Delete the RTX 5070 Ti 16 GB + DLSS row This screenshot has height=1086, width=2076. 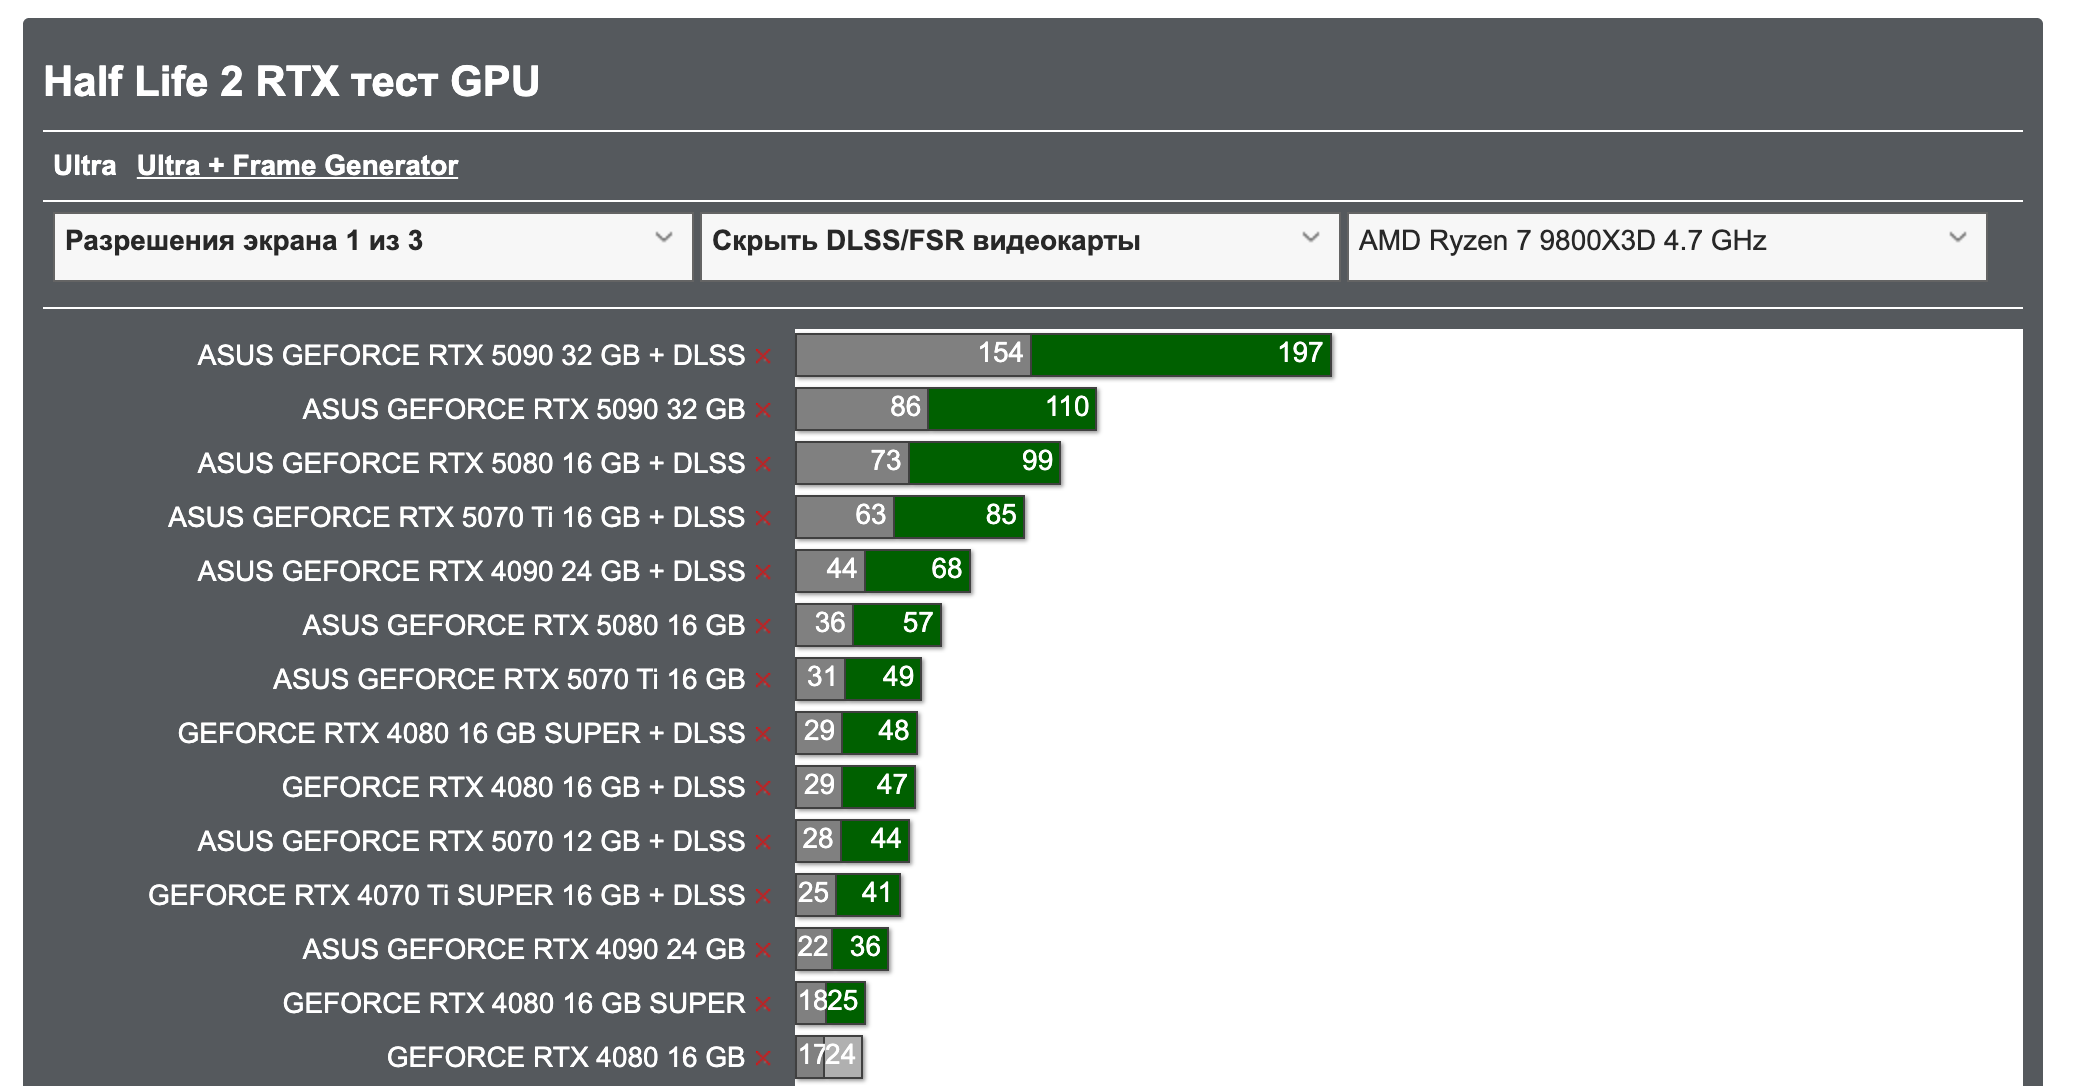pyautogui.click(x=763, y=519)
